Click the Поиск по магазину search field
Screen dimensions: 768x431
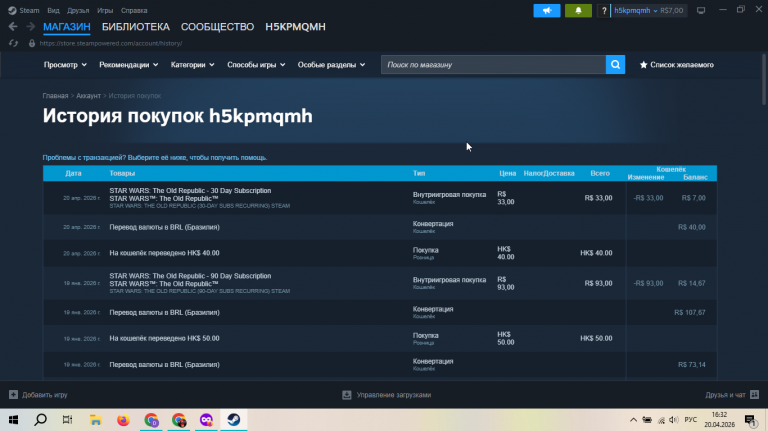pos(492,65)
